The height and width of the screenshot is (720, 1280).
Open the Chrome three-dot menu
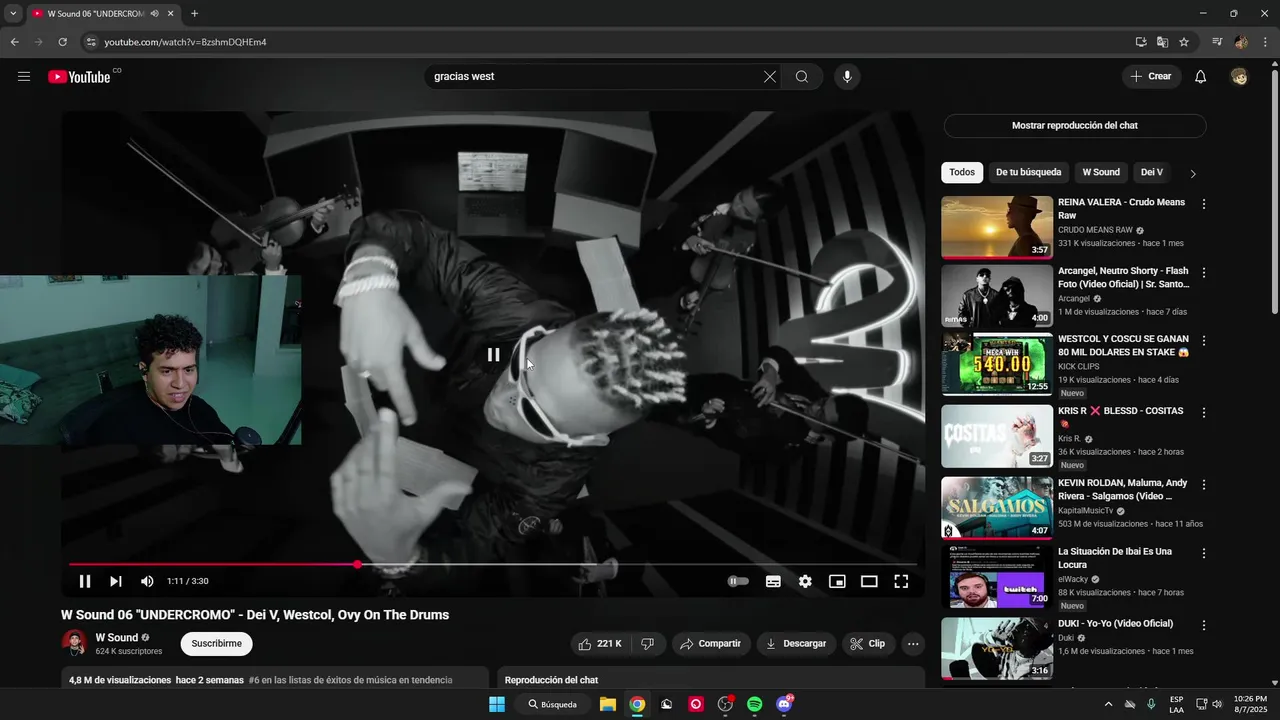pyautogui.click(x=1264, y=42)
